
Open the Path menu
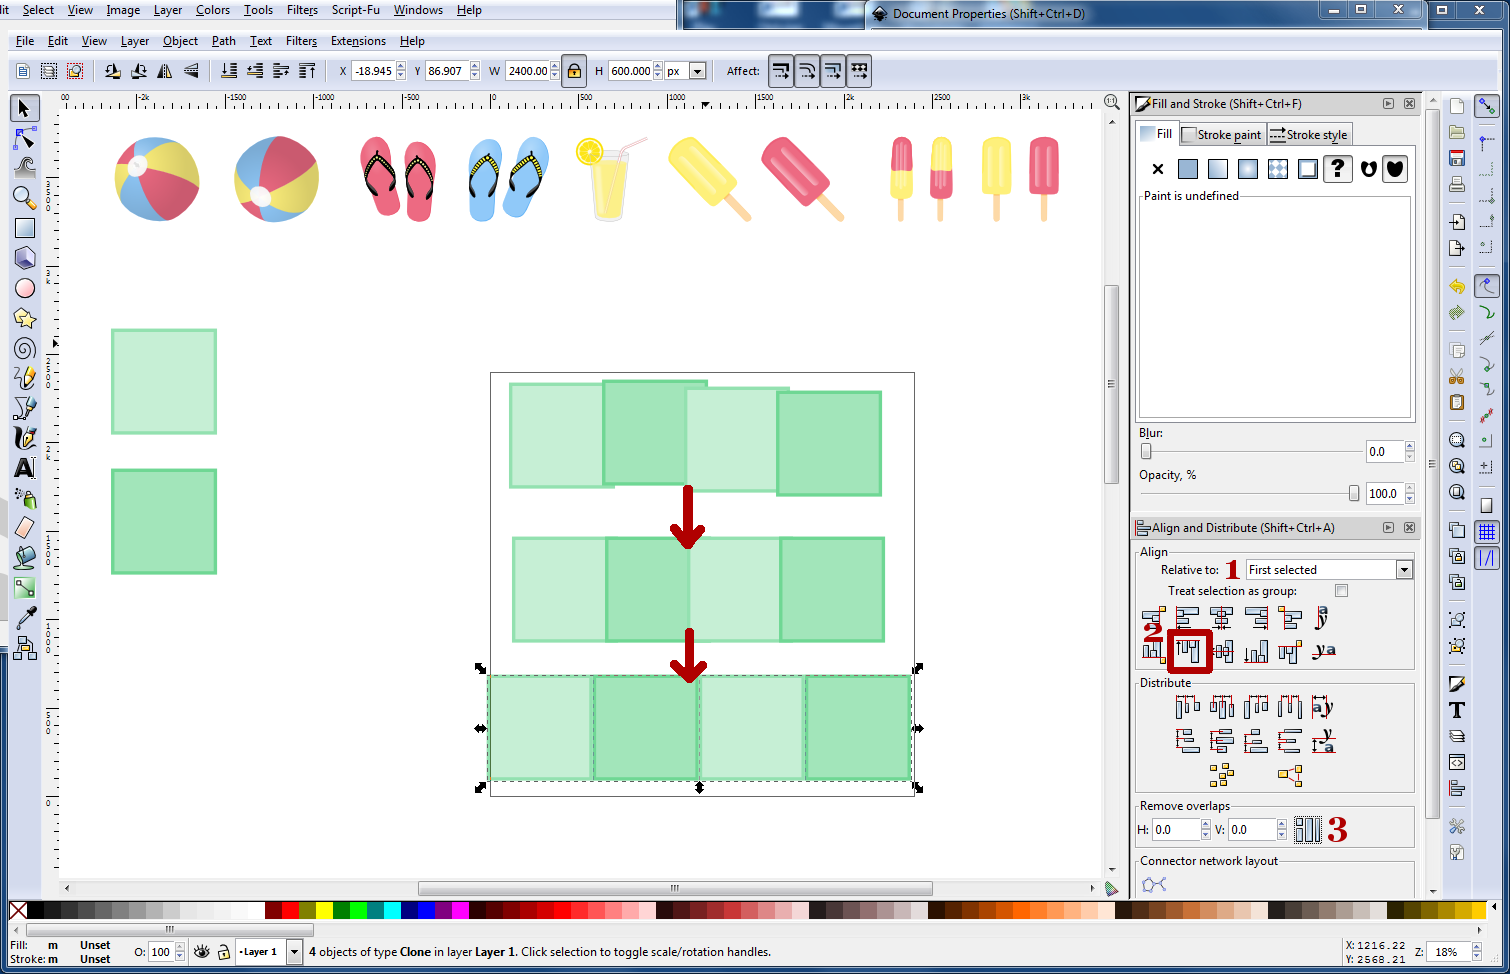(223, 41)
